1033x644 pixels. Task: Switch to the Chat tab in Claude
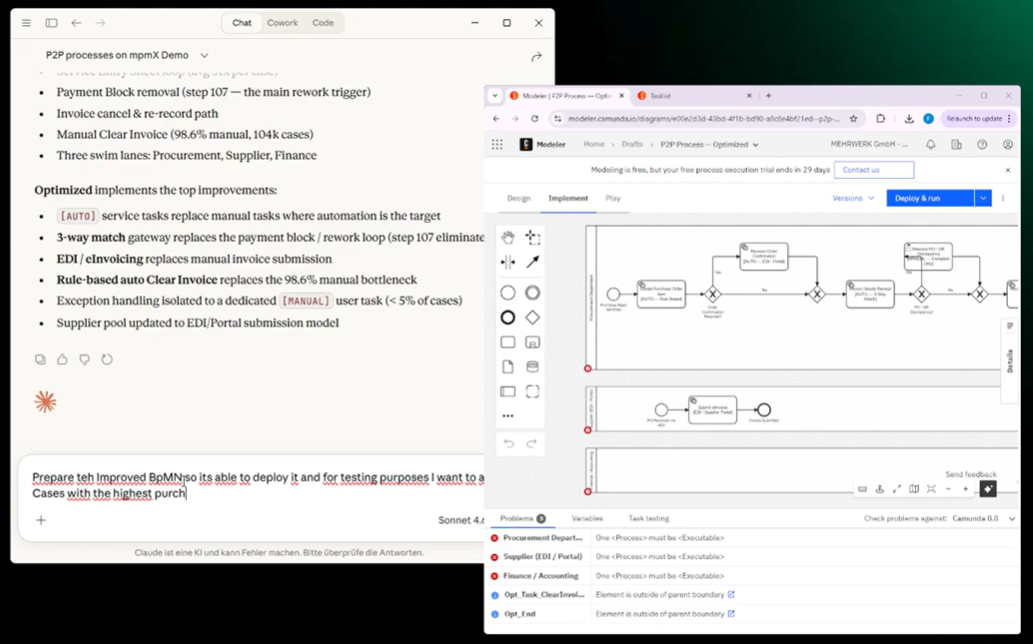point(242,22)
